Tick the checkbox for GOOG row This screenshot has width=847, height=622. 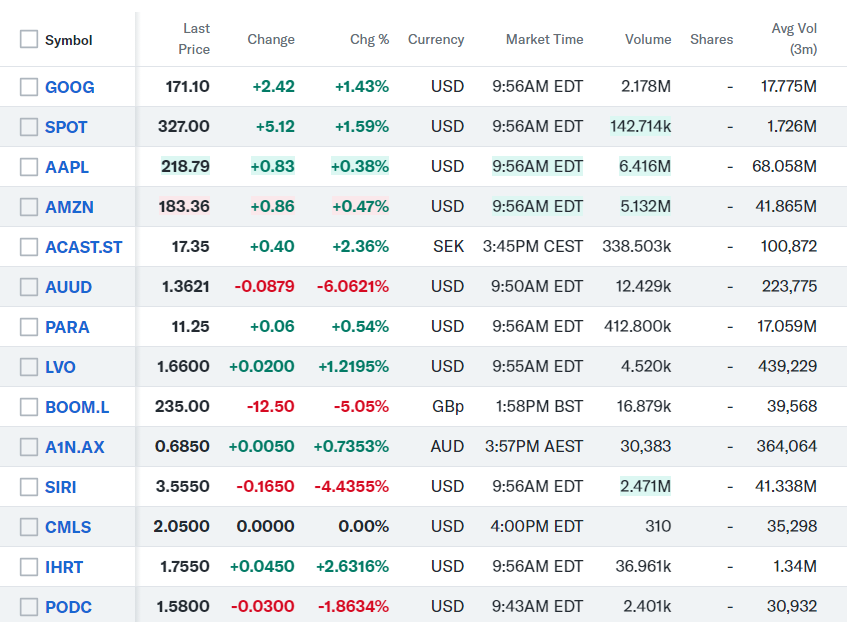[x=29, y=87]
